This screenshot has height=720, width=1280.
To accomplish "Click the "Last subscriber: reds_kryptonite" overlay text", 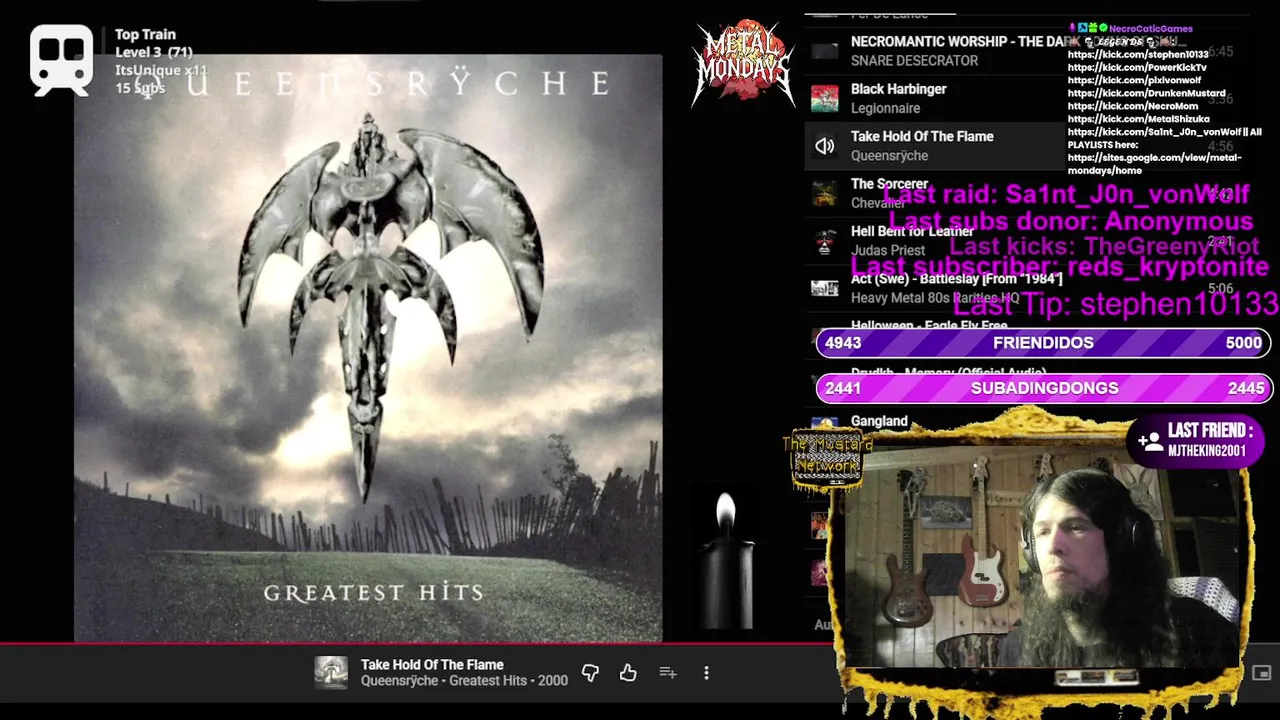I will (x=1060, y=267).
